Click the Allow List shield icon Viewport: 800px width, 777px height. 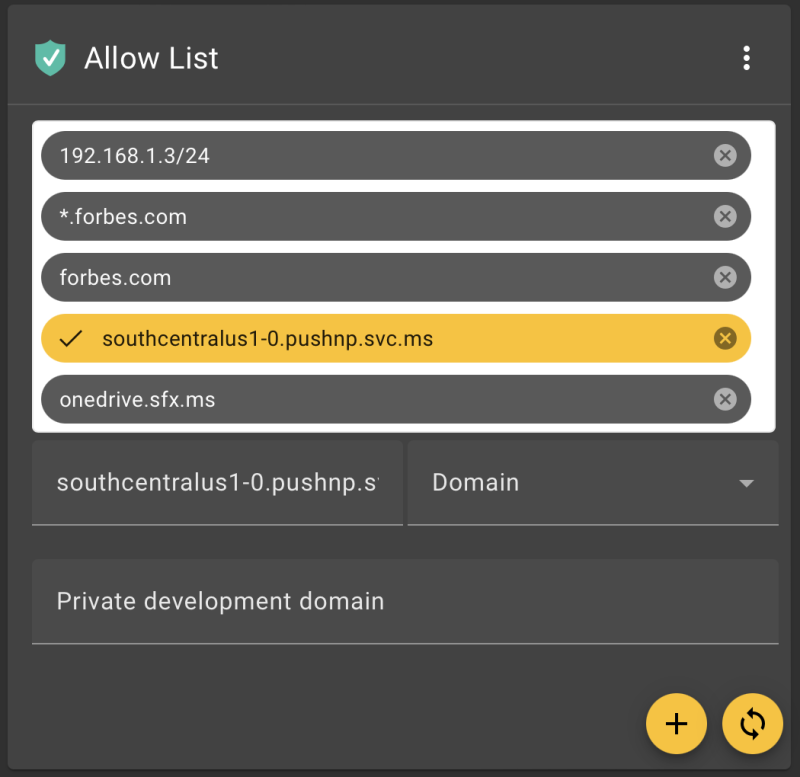50,58
